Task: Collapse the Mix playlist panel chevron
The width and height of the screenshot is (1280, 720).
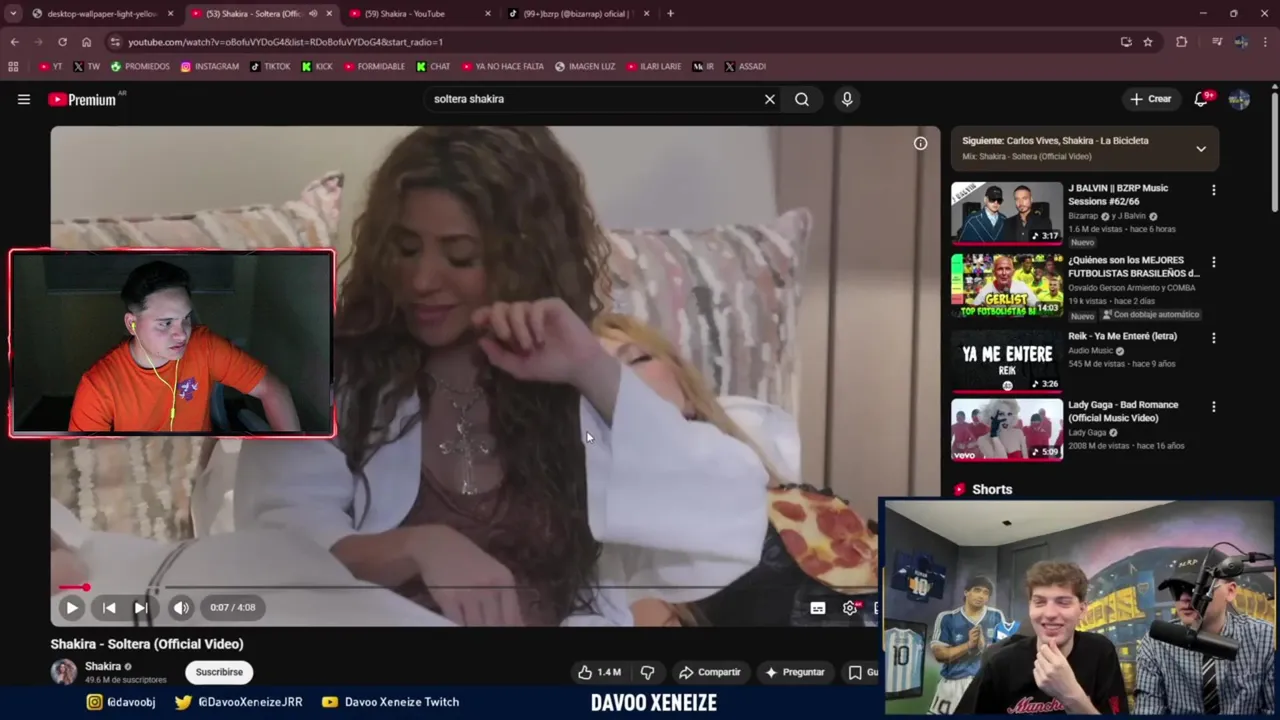Action: click(1201, 148)
